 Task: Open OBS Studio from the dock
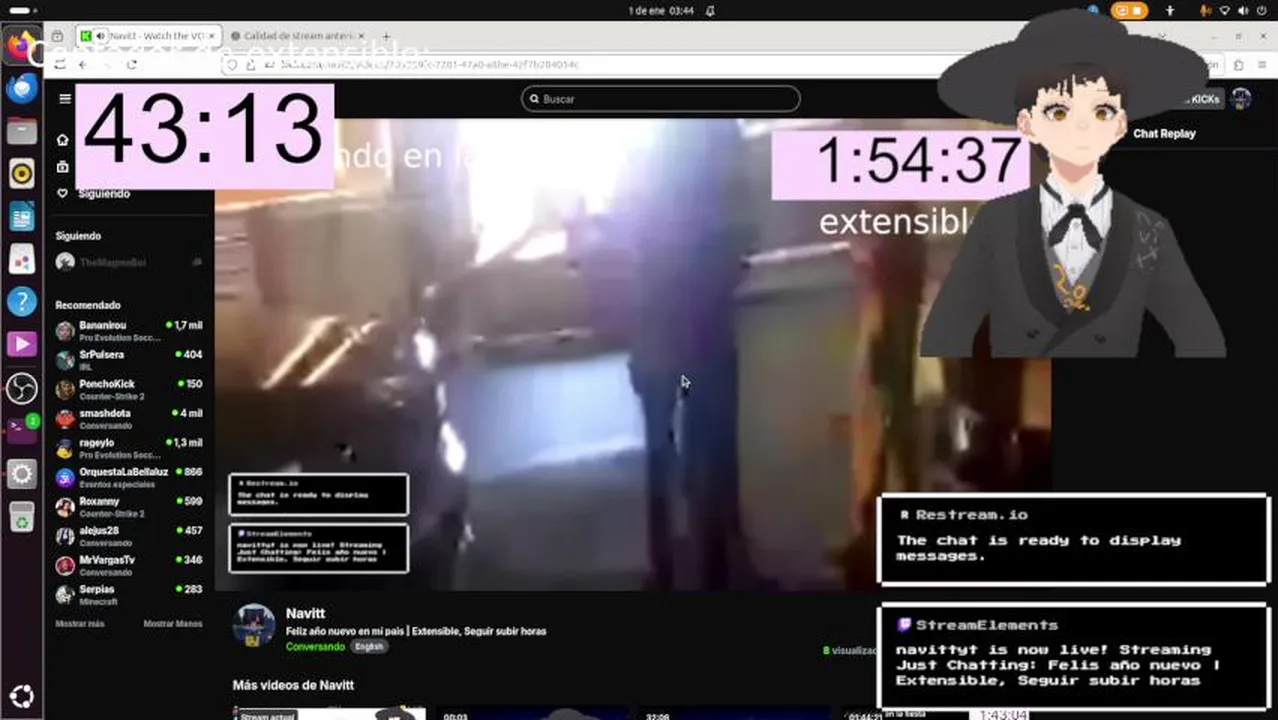click(x=22, y=388)
